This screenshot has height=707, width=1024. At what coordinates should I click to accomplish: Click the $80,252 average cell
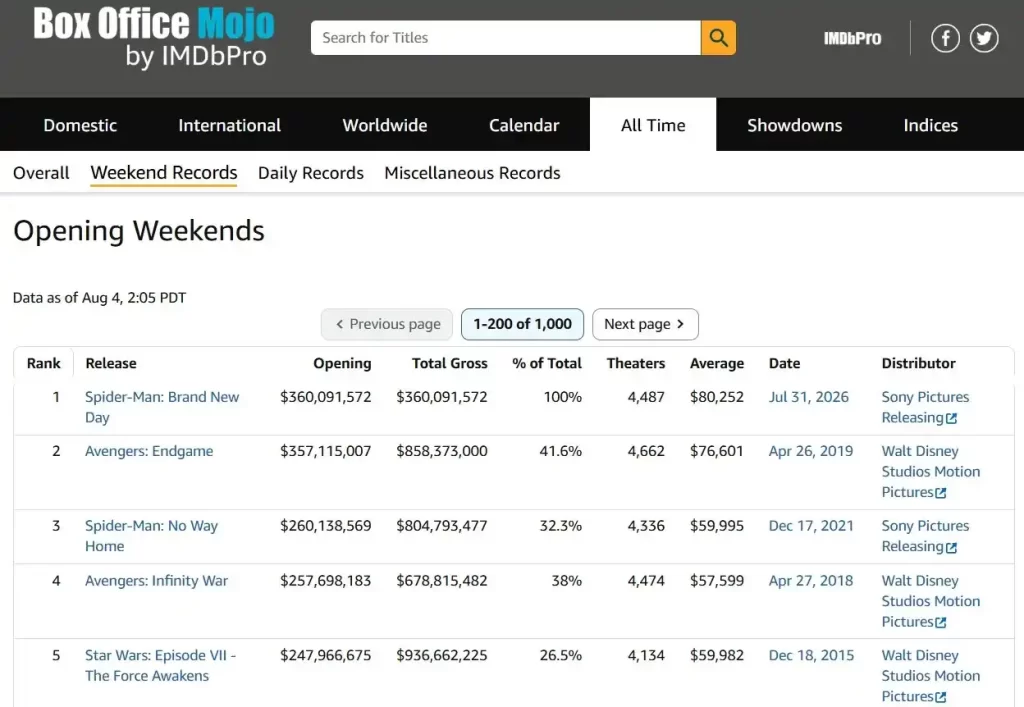716,397
